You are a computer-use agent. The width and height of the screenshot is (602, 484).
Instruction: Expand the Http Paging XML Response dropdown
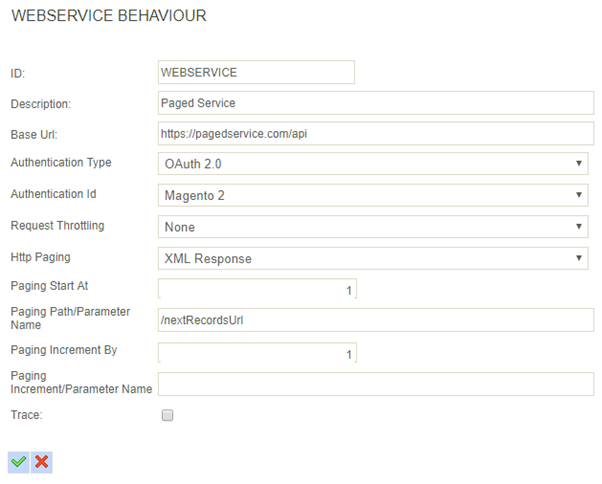(373, 259)
